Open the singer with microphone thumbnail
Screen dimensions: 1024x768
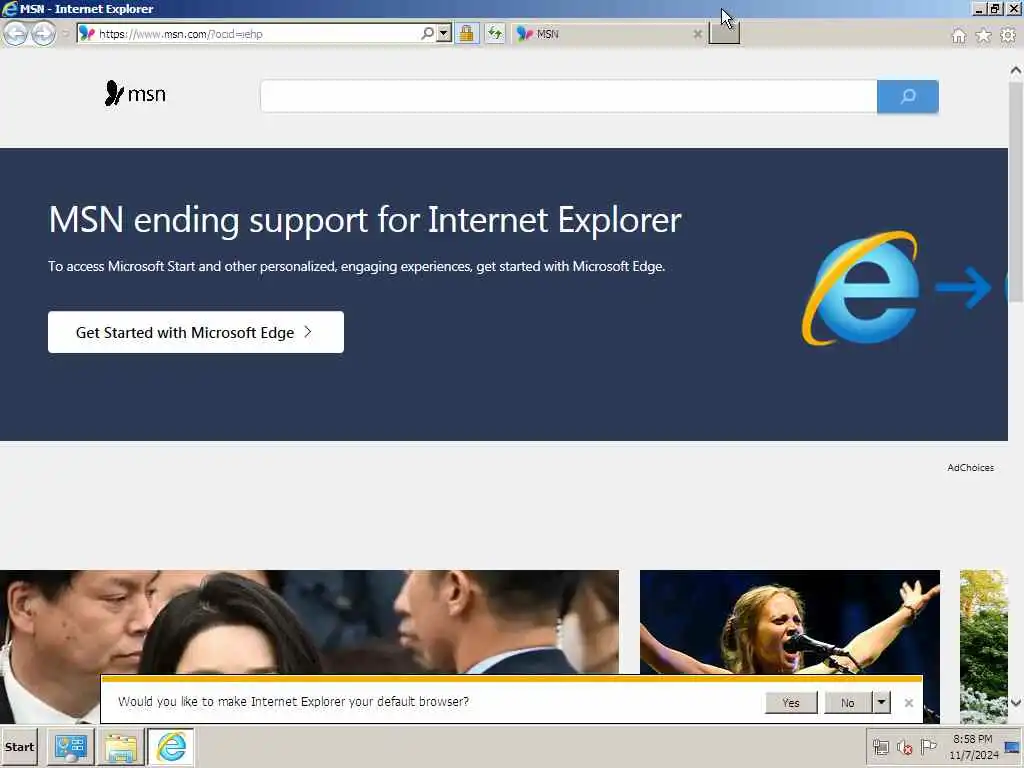(790, 622)
